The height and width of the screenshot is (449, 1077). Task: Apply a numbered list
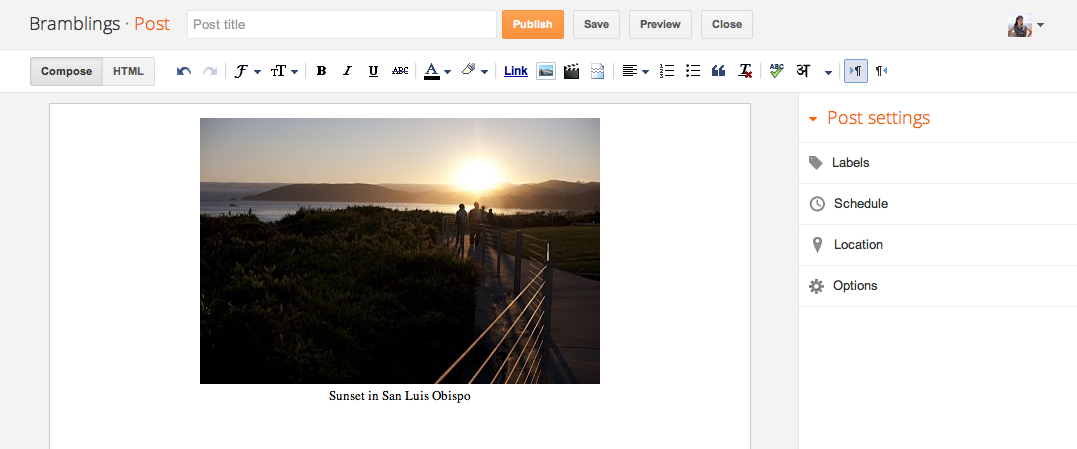pyautogui.click(x=668, y=71)
